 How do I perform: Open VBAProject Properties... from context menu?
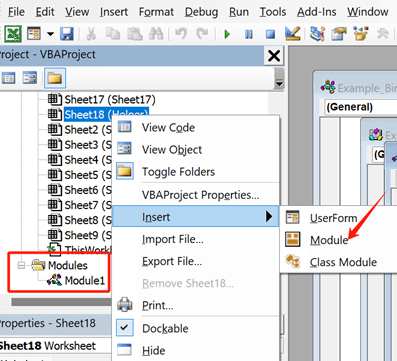click(x=196, y=195)
